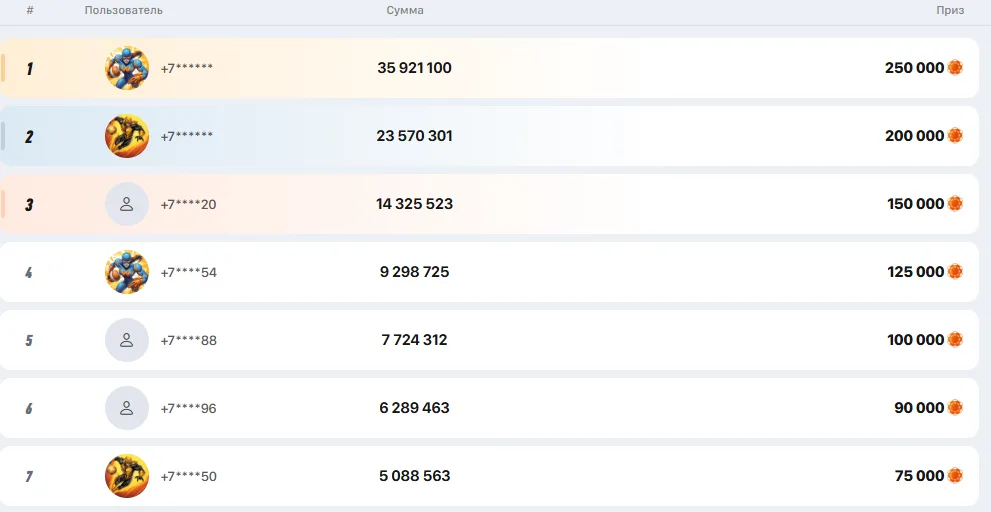This screenshot has height=512, width=991.
Task: Click the prize amount 125 000
Action: pyautogui.click(x=916, y=272)
